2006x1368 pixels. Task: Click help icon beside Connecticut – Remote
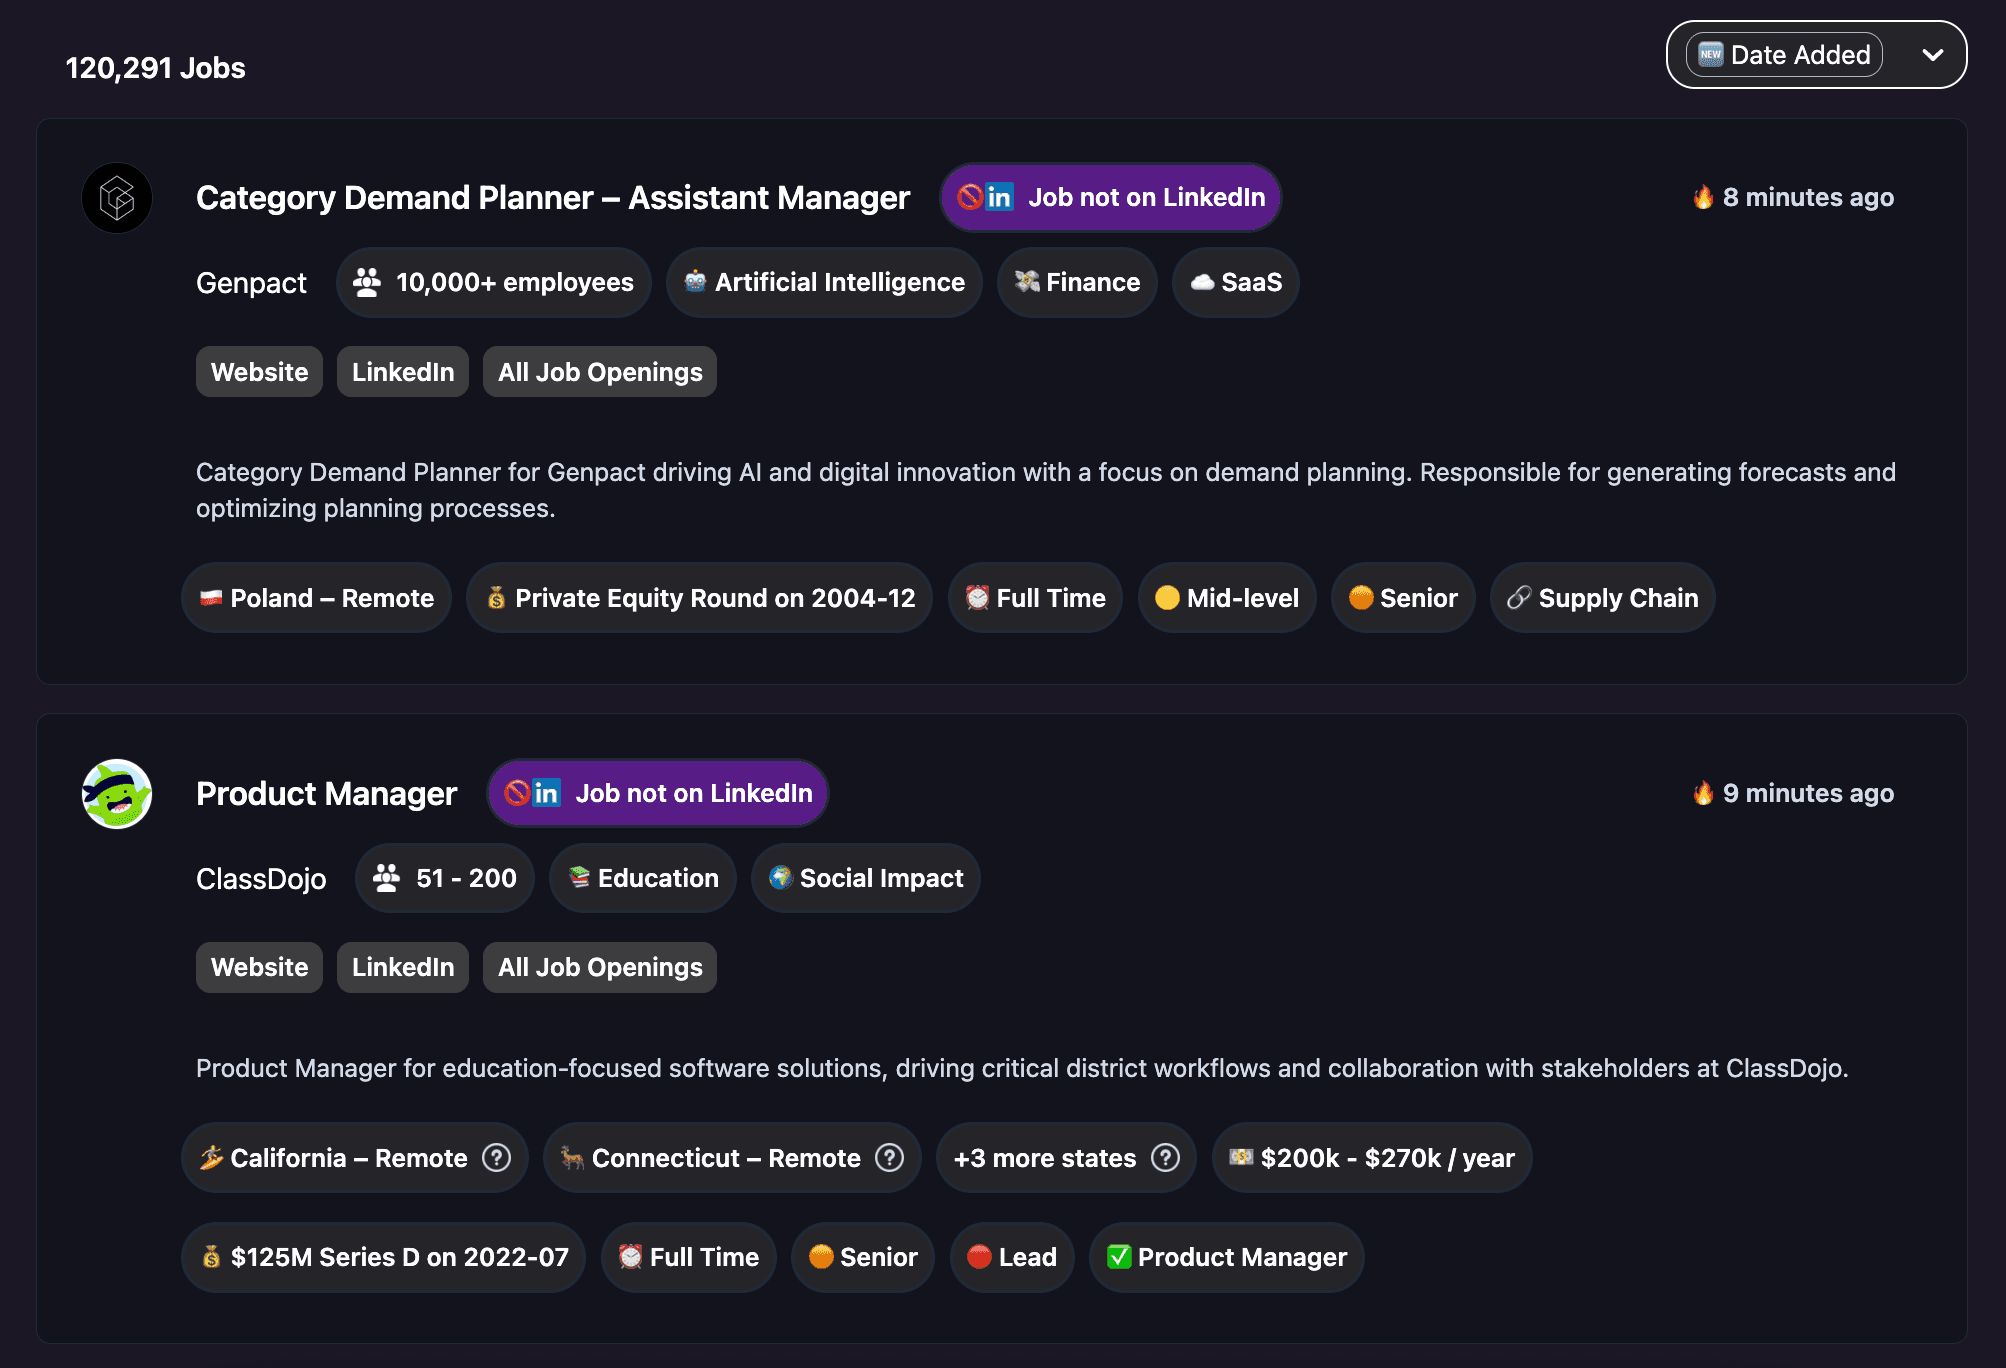[889, 1158]
